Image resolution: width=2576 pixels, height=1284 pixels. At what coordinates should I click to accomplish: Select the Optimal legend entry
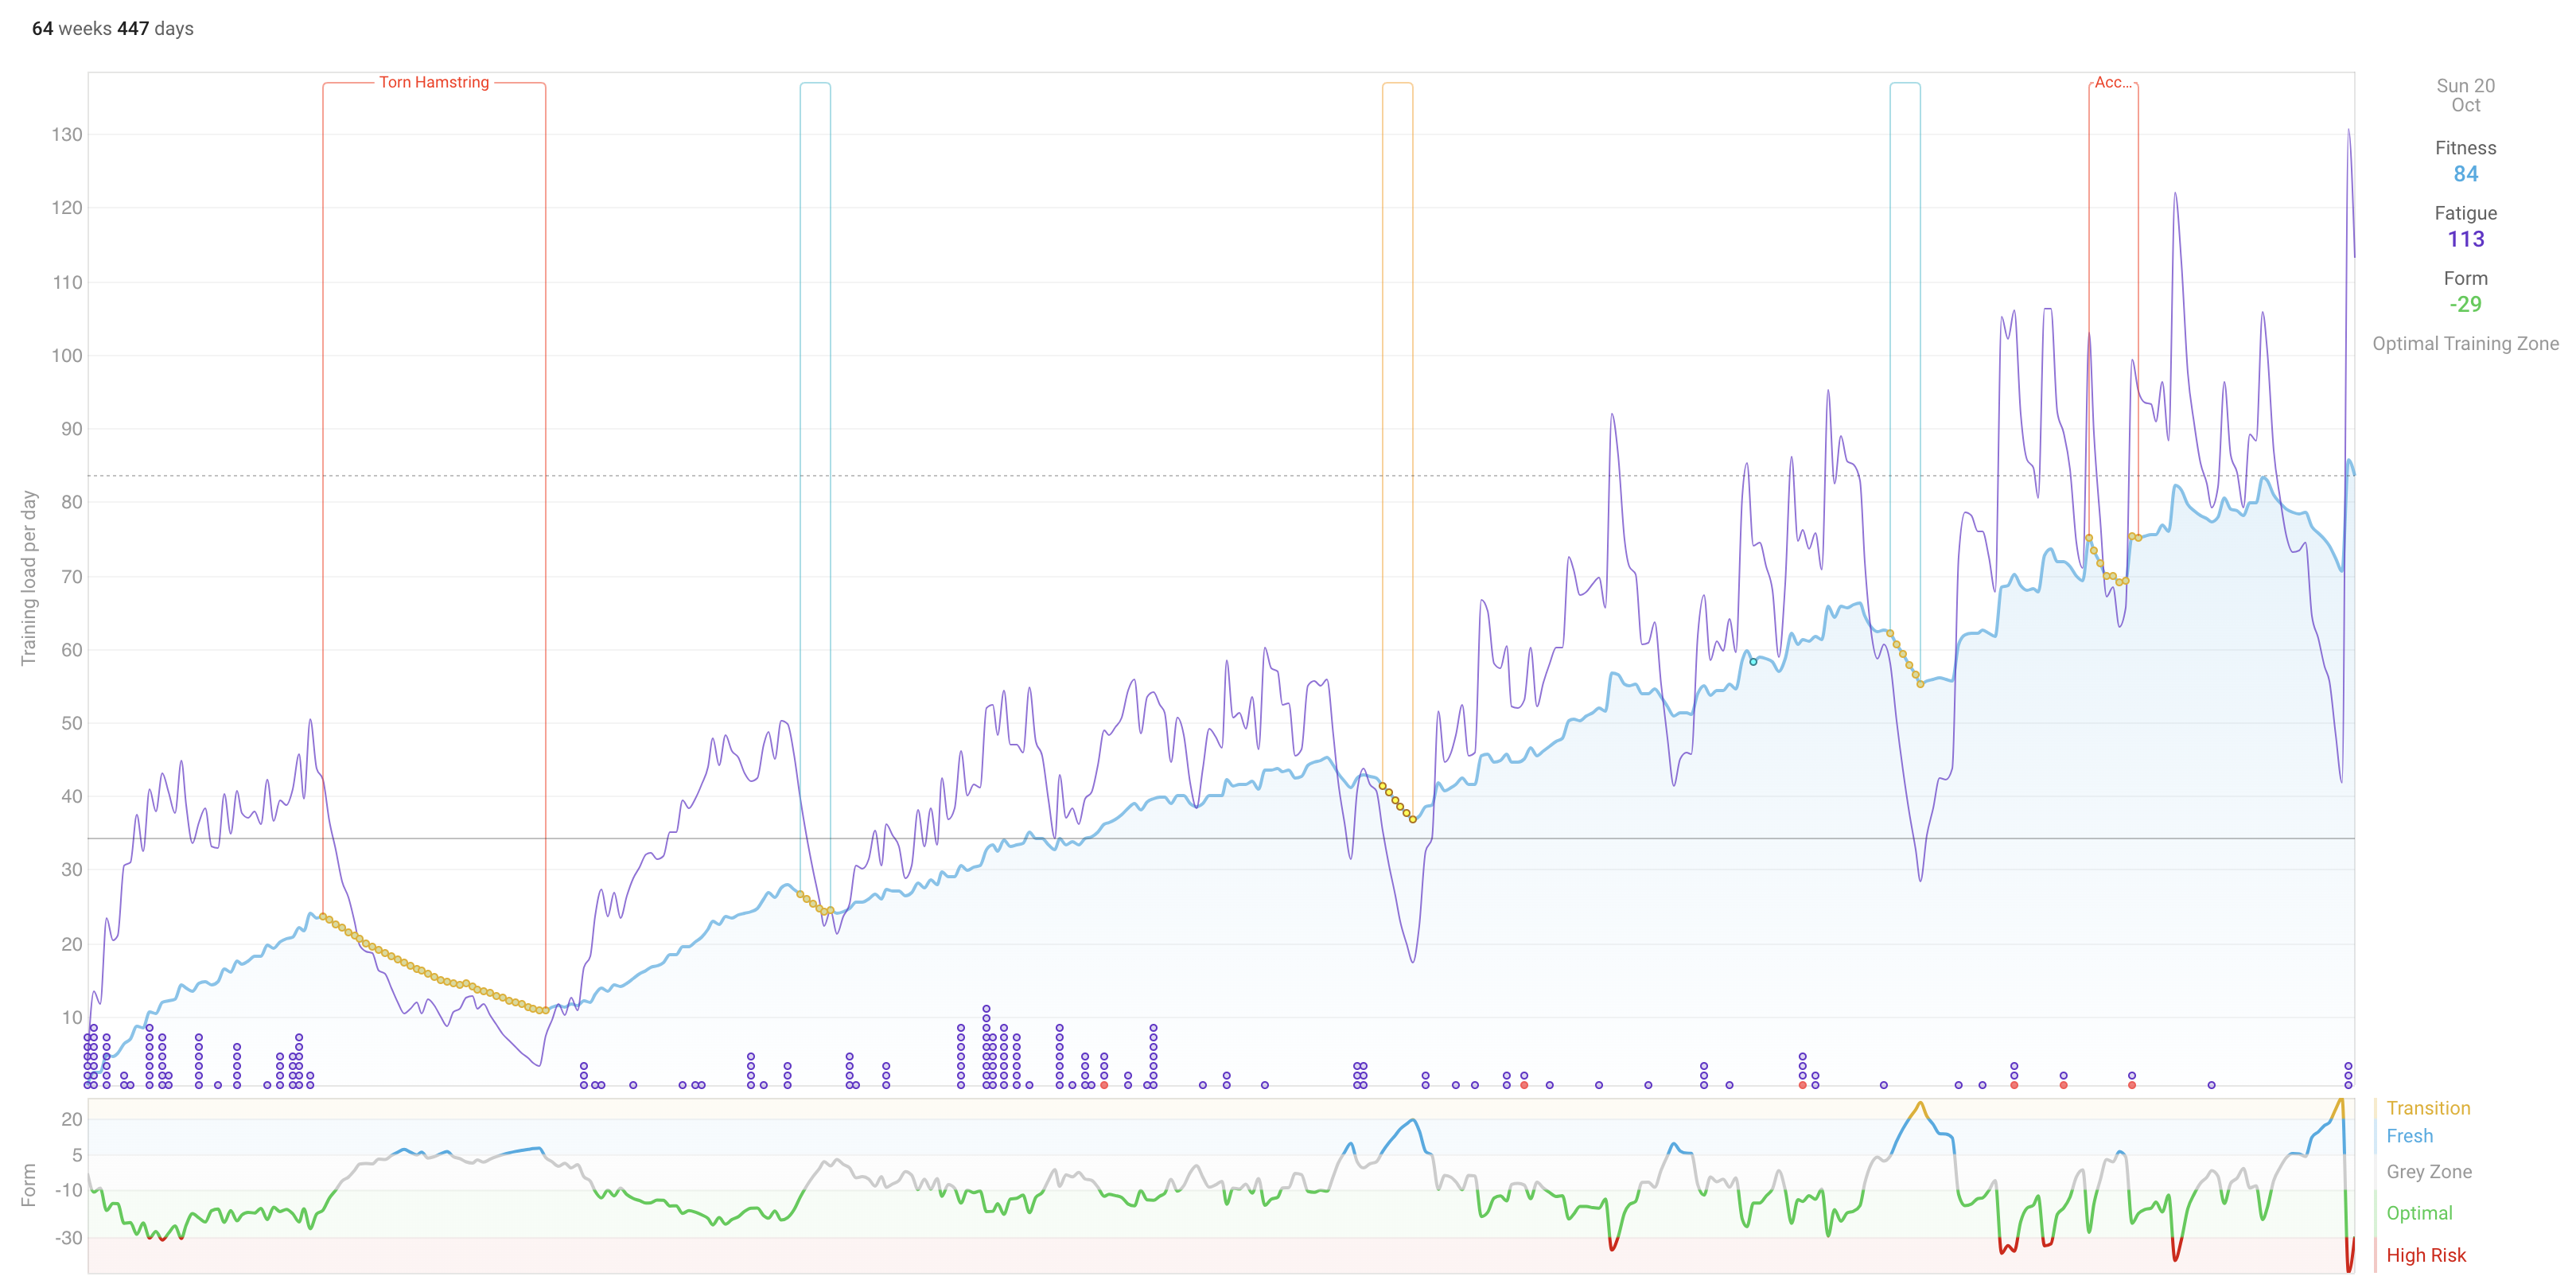click(x=2419, y=1213)
